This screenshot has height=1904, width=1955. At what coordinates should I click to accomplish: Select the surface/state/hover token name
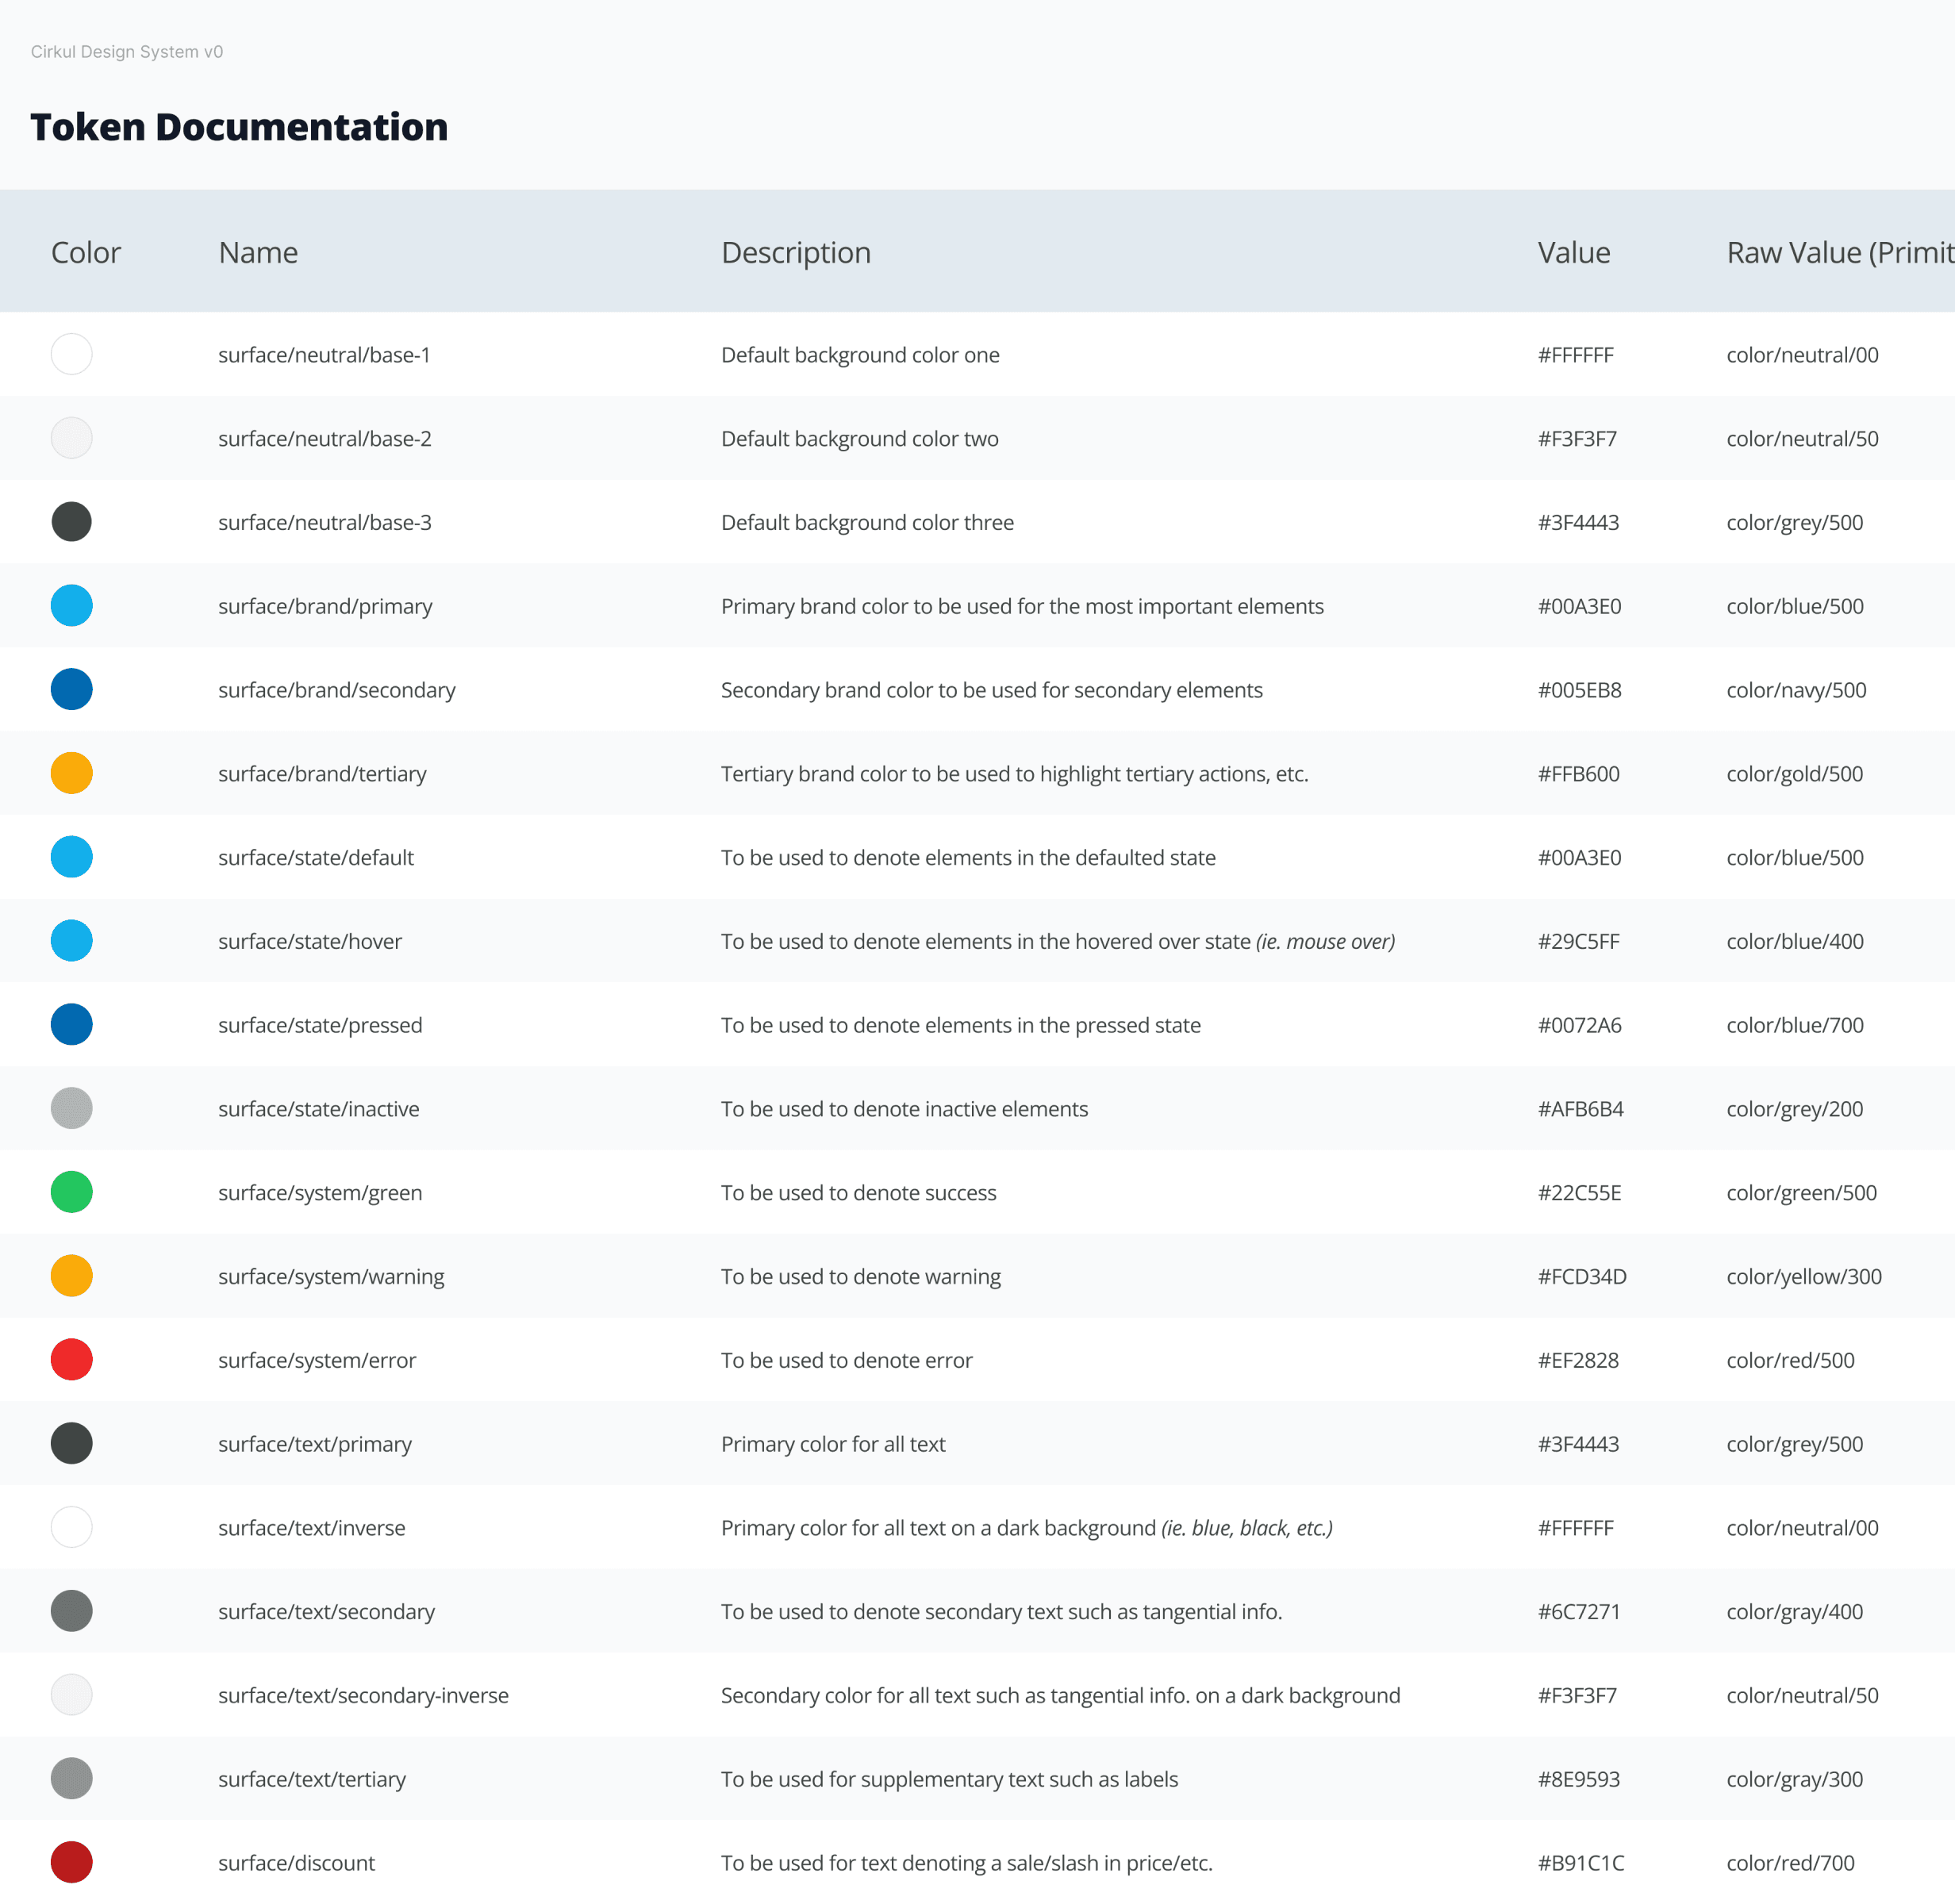310,941
